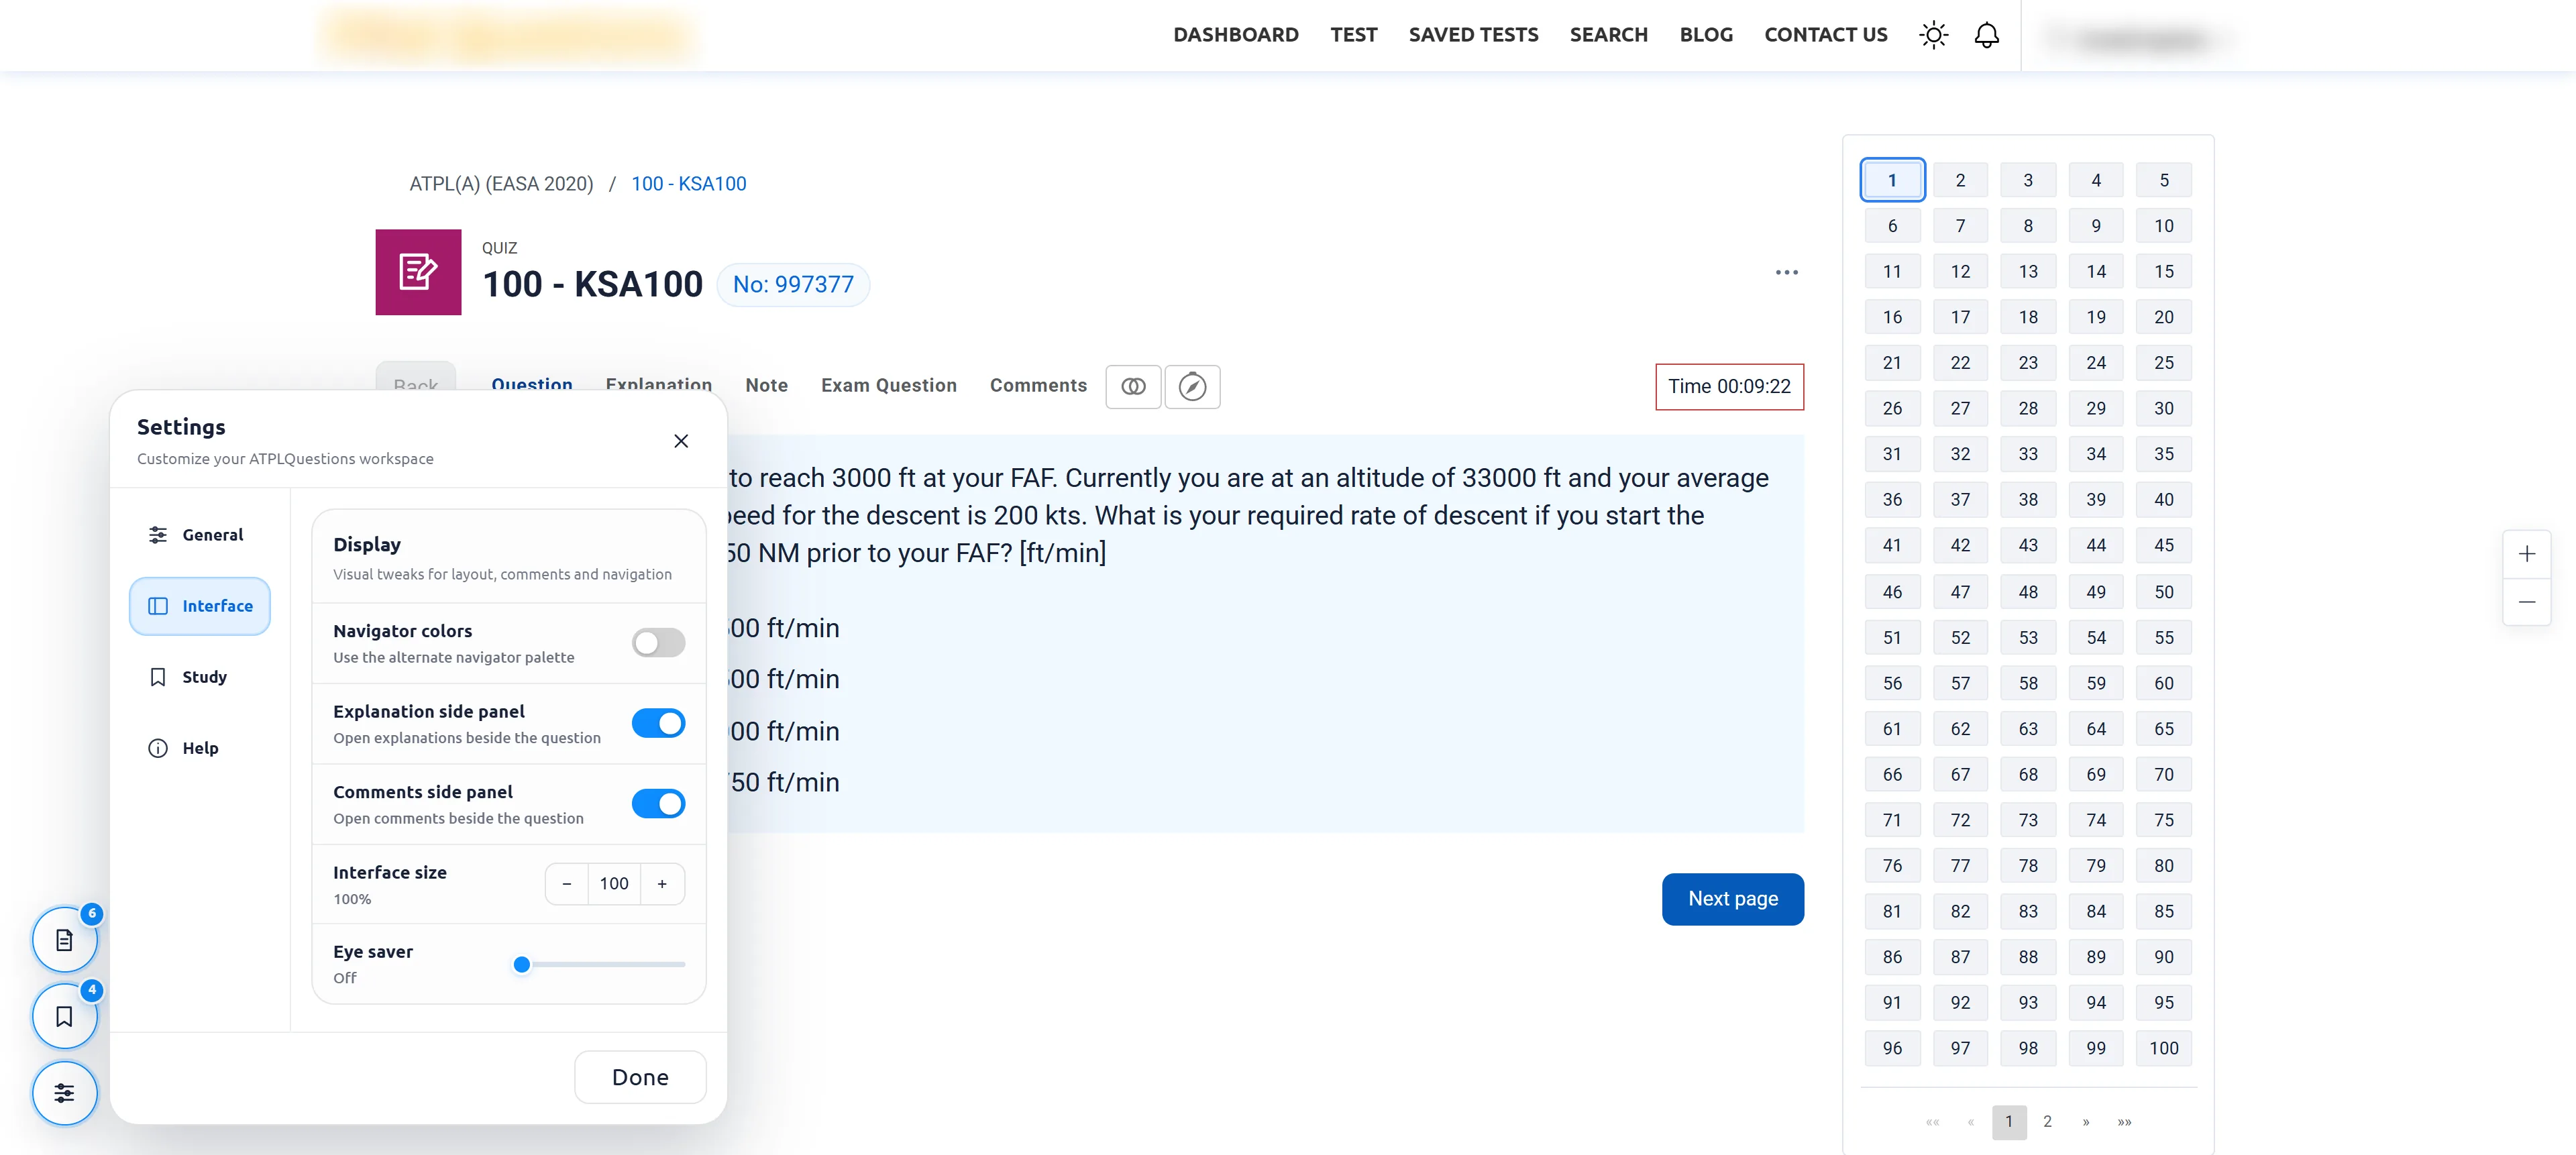2576x1155 pixels.
Task: Open the floating settings sliders button
Action: coord(65,1093)
